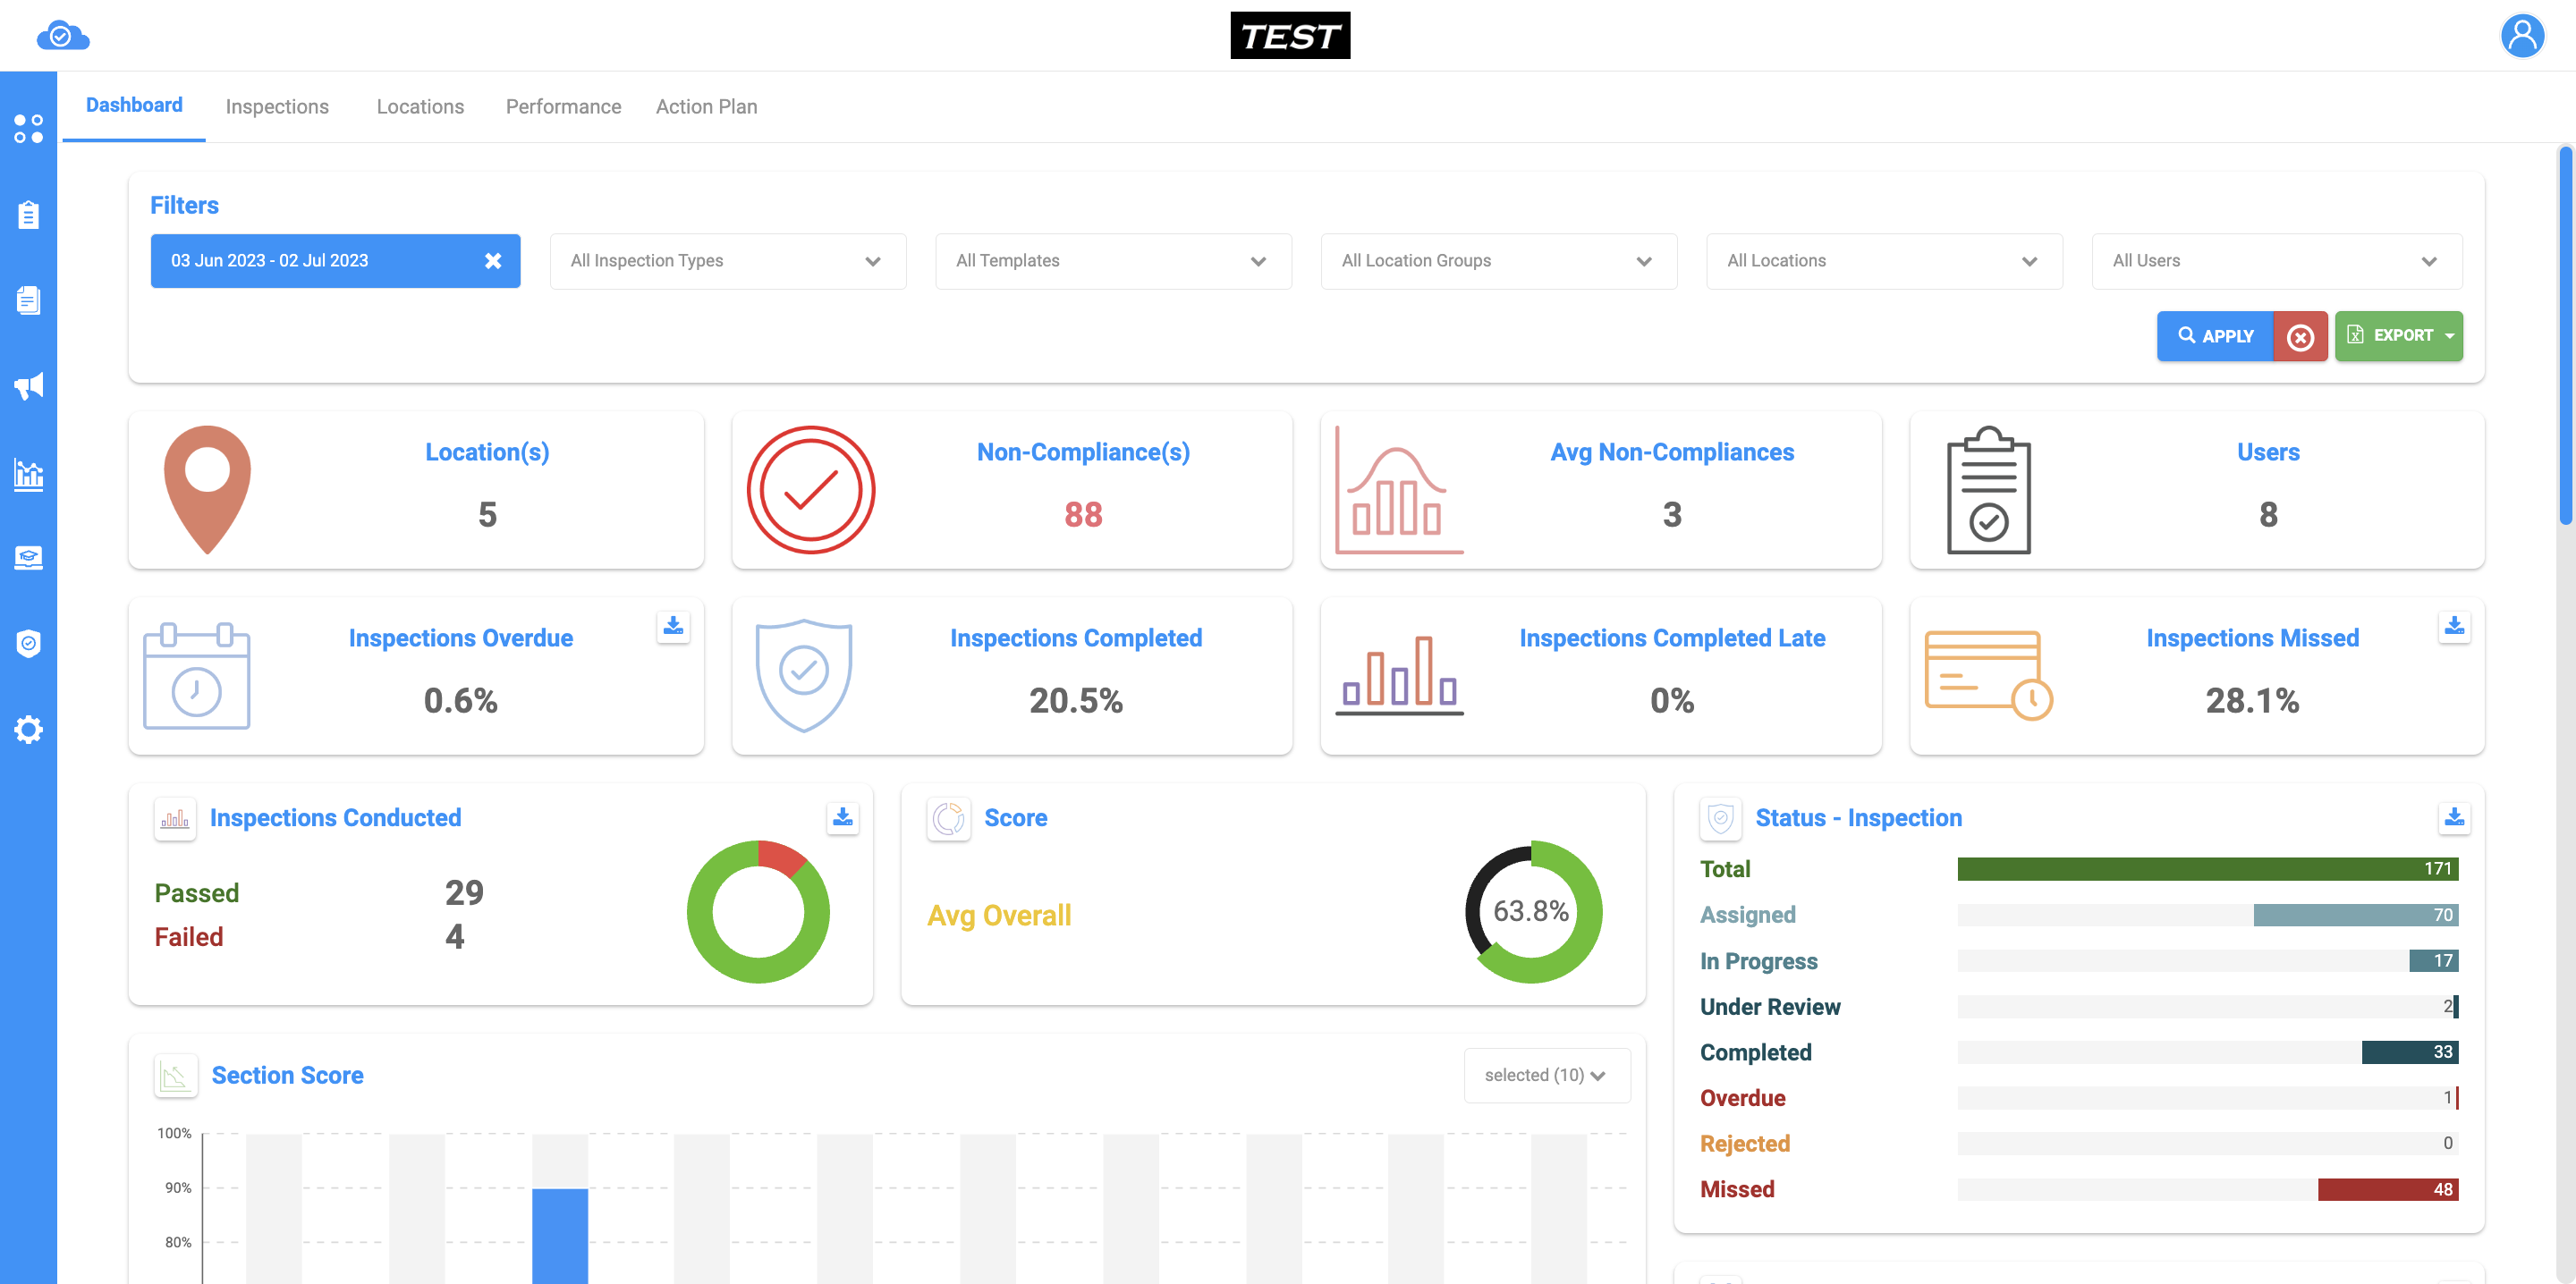
Task: Click the In Progress bar showing 17
Action: [x=2433, y=960]
